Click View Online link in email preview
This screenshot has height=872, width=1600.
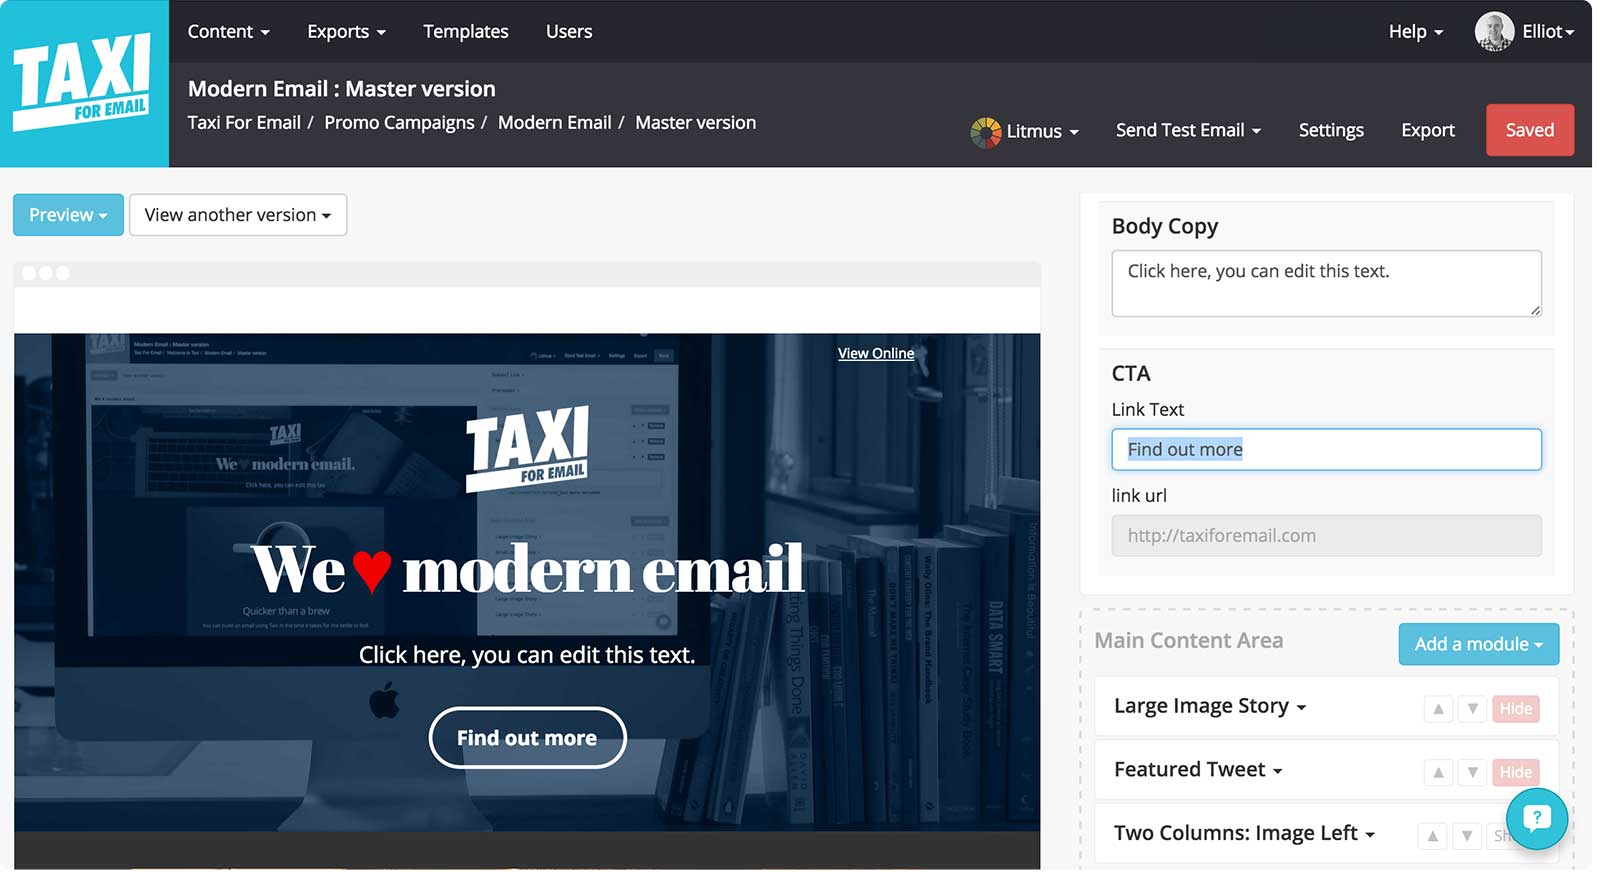click(876, 353)
